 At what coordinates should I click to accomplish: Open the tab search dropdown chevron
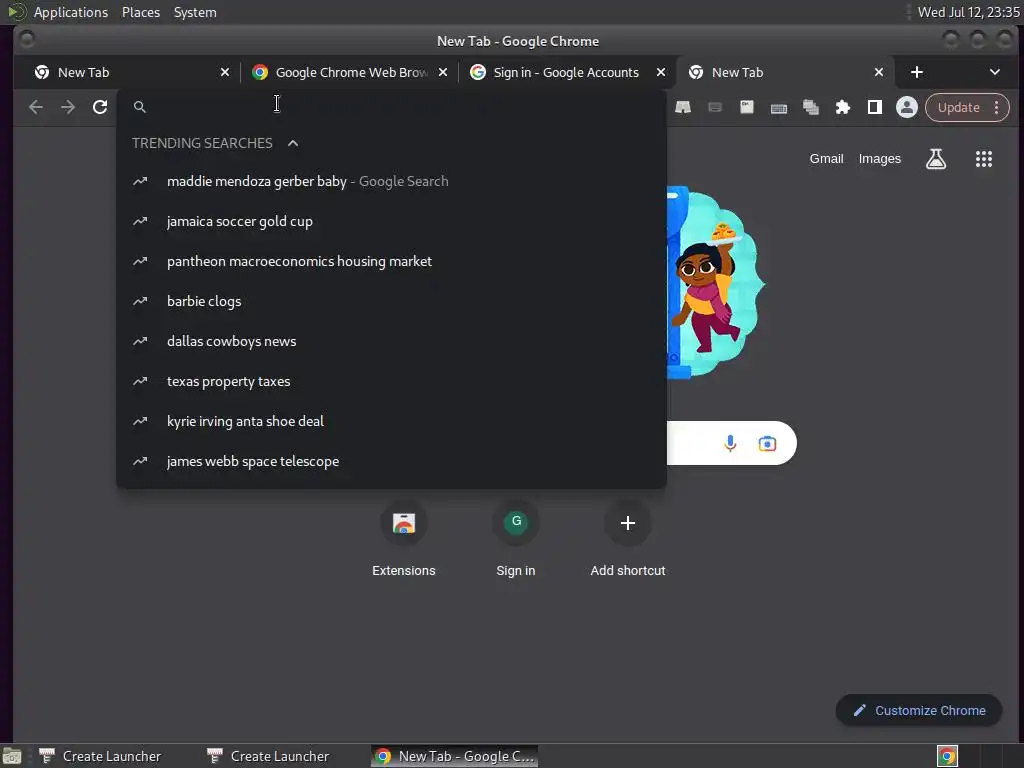tap(995, 72)
